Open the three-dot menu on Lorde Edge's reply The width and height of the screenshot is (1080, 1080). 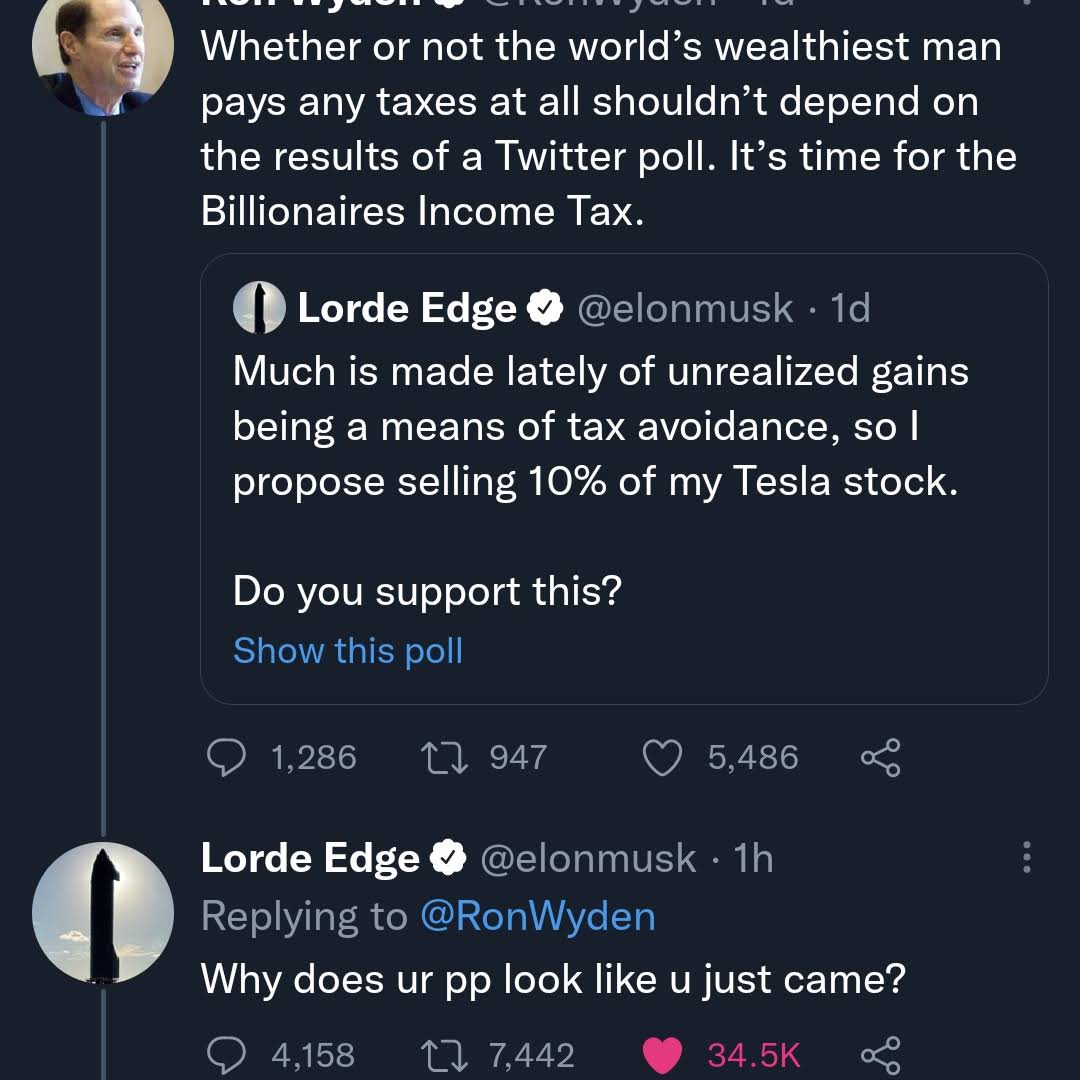pos(1027,858)
